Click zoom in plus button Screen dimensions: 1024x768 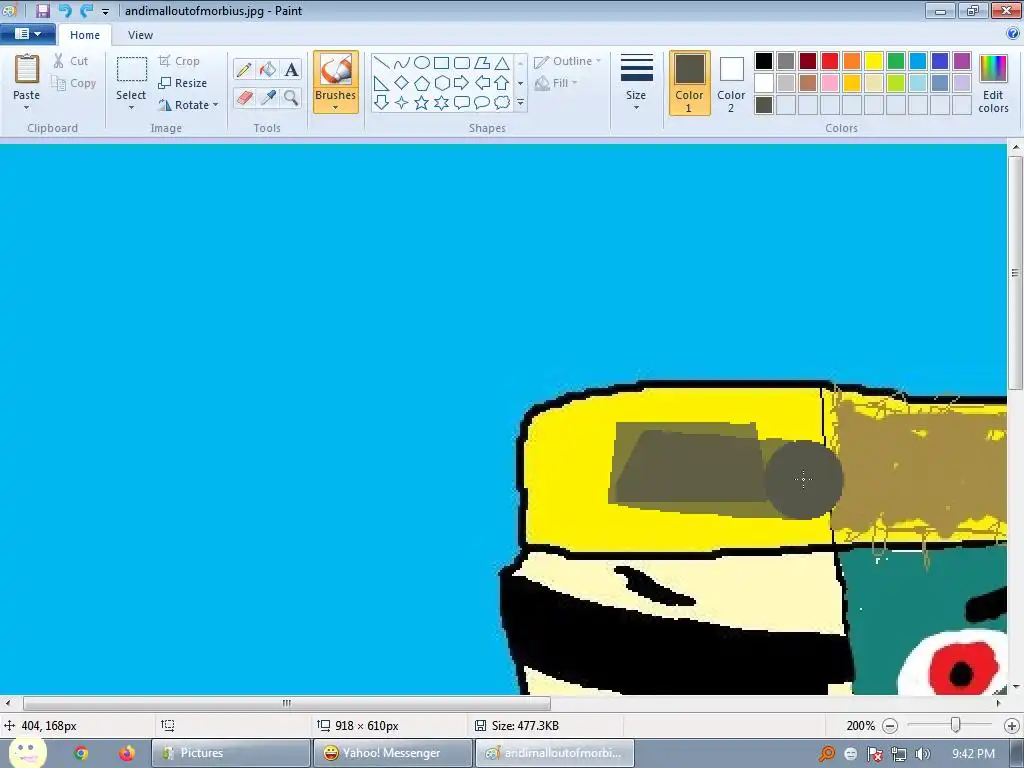(1011, 726)
